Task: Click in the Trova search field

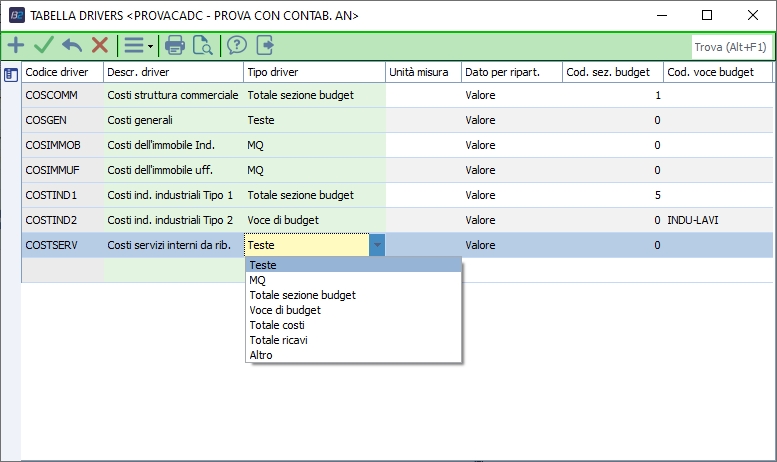Action: [731, 47]
